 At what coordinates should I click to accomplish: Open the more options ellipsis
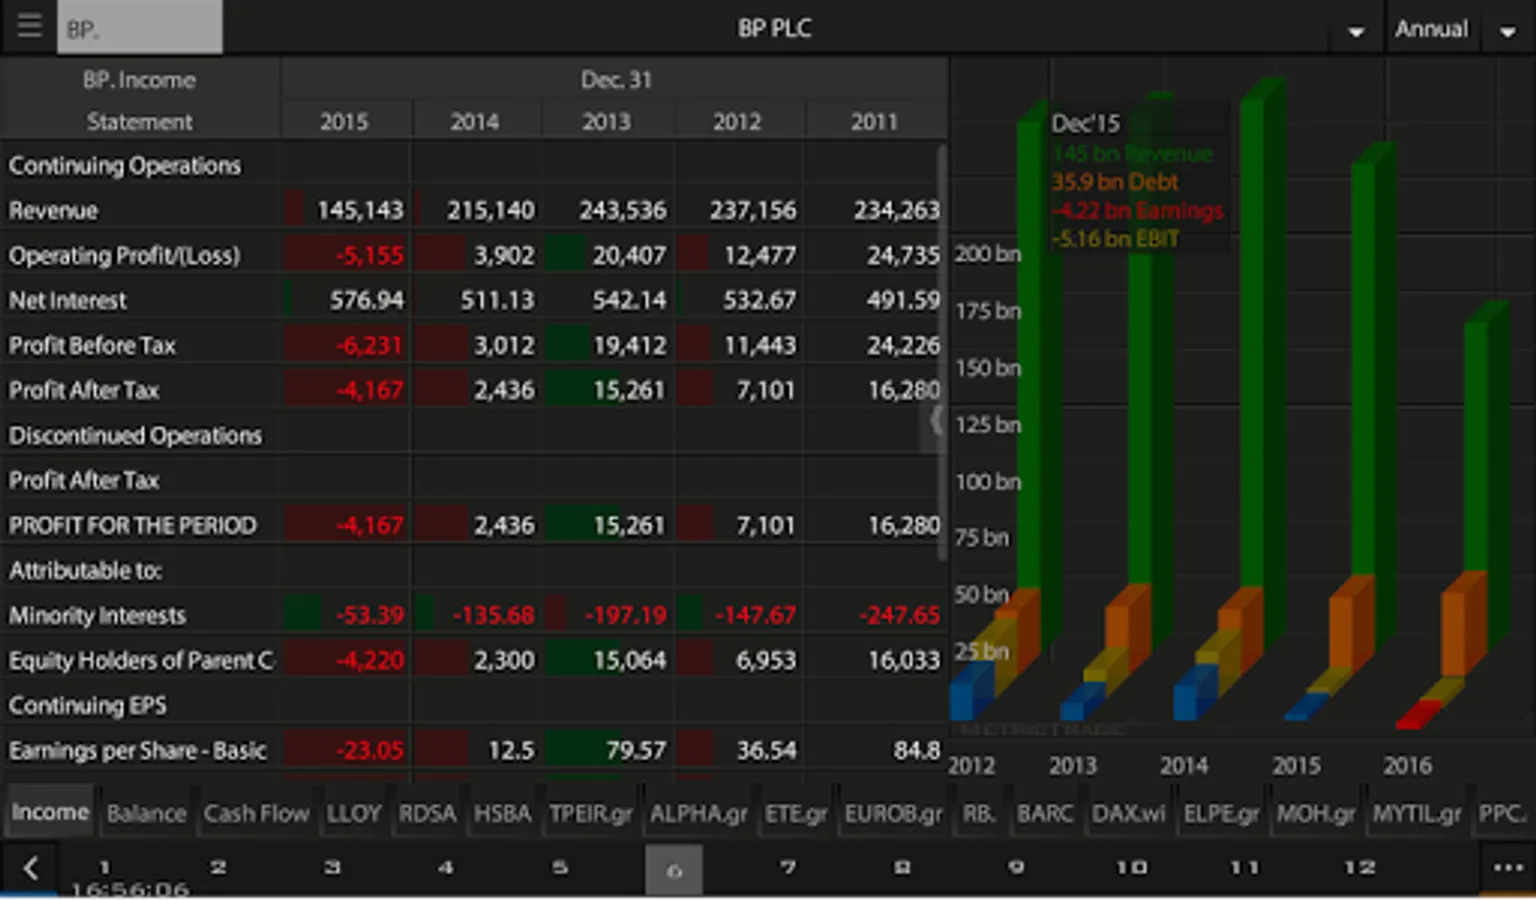tap(1508, 867)
